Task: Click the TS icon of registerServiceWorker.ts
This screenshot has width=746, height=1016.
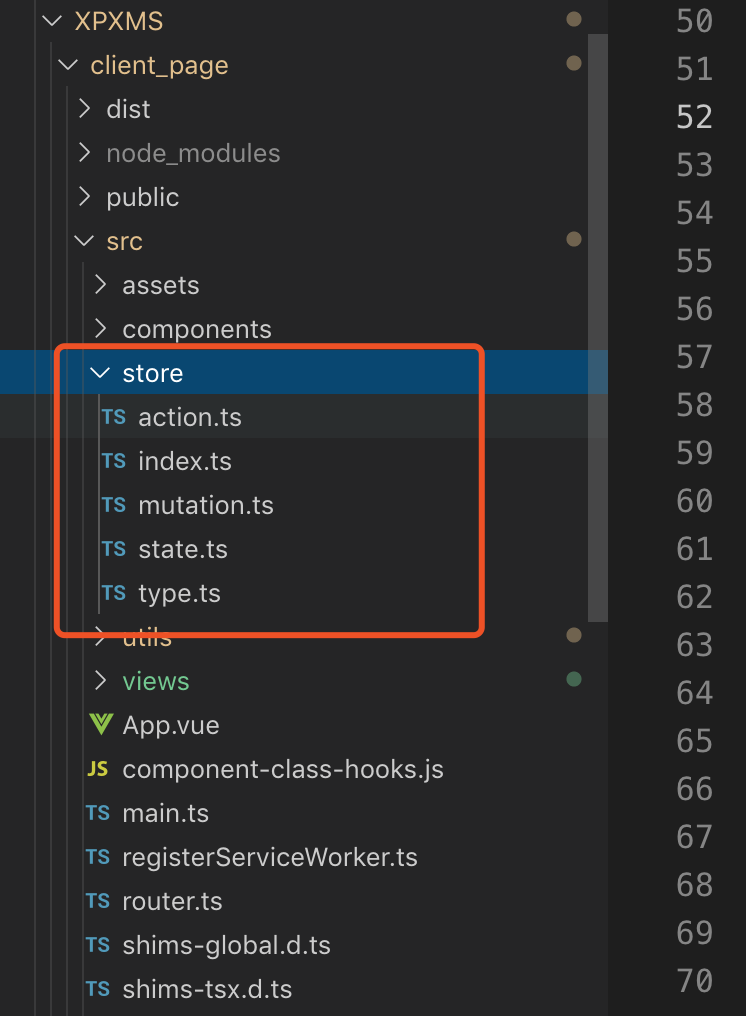Action: 98,857
